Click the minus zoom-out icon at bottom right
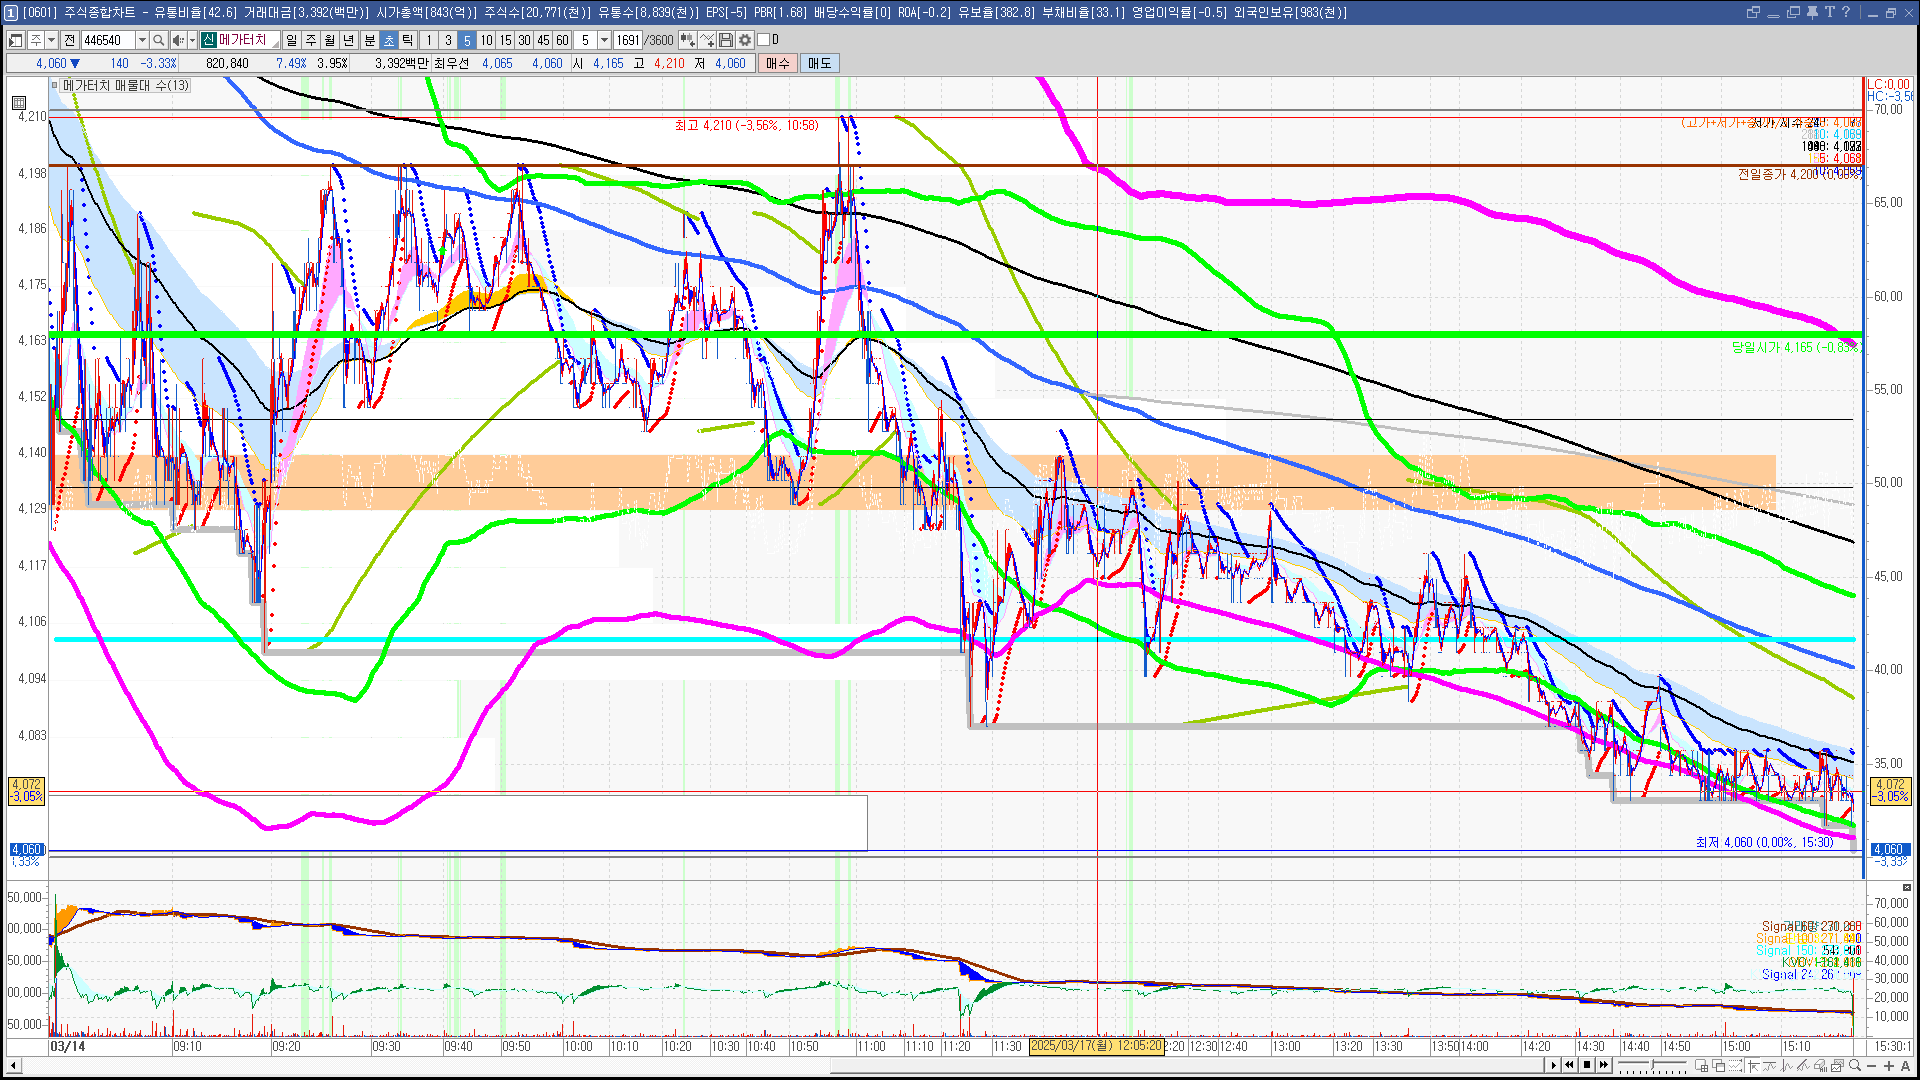This screenshot has width=1920, height=1080. 1872,1065
